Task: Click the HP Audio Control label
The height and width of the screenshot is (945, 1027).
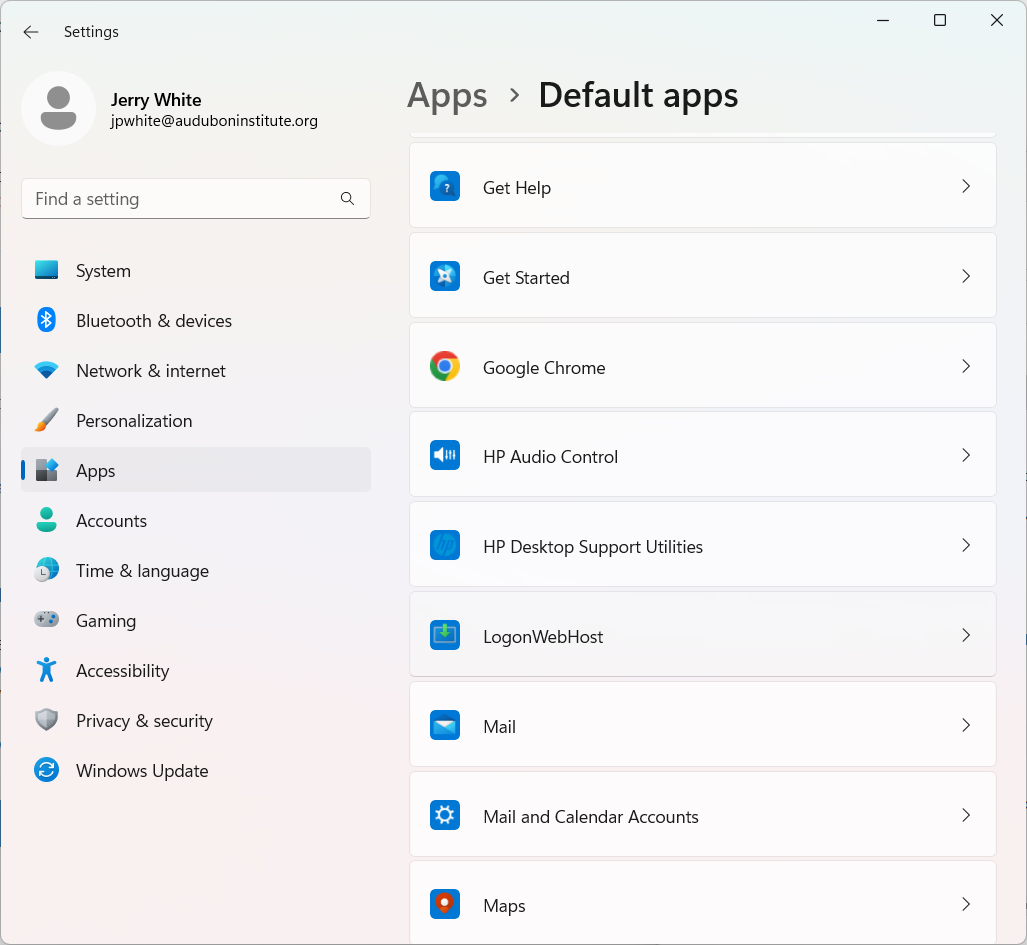Action: [x=550, y=457]
